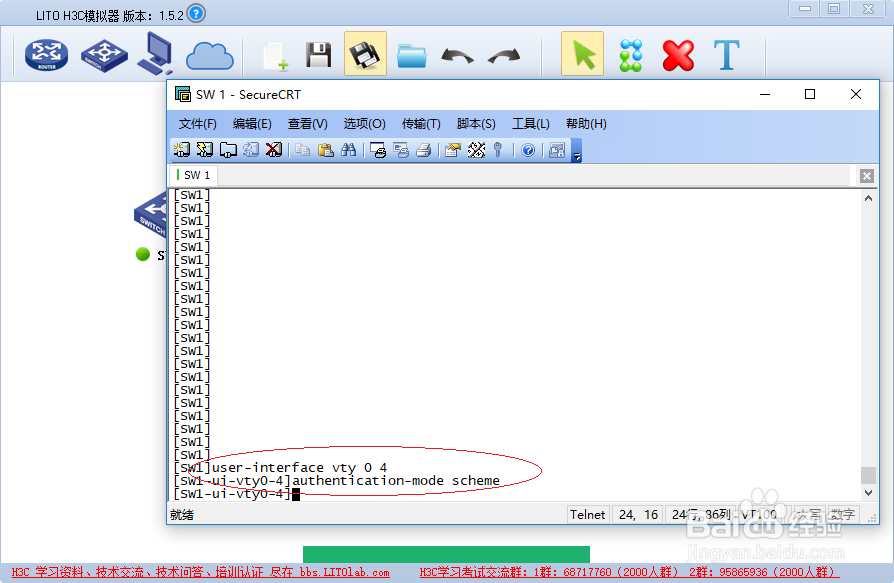Open the 文件(F) menu
Image resolution: width=894 pixels, height=583 pixels.
pyautogui.click(x=197, y=124)
